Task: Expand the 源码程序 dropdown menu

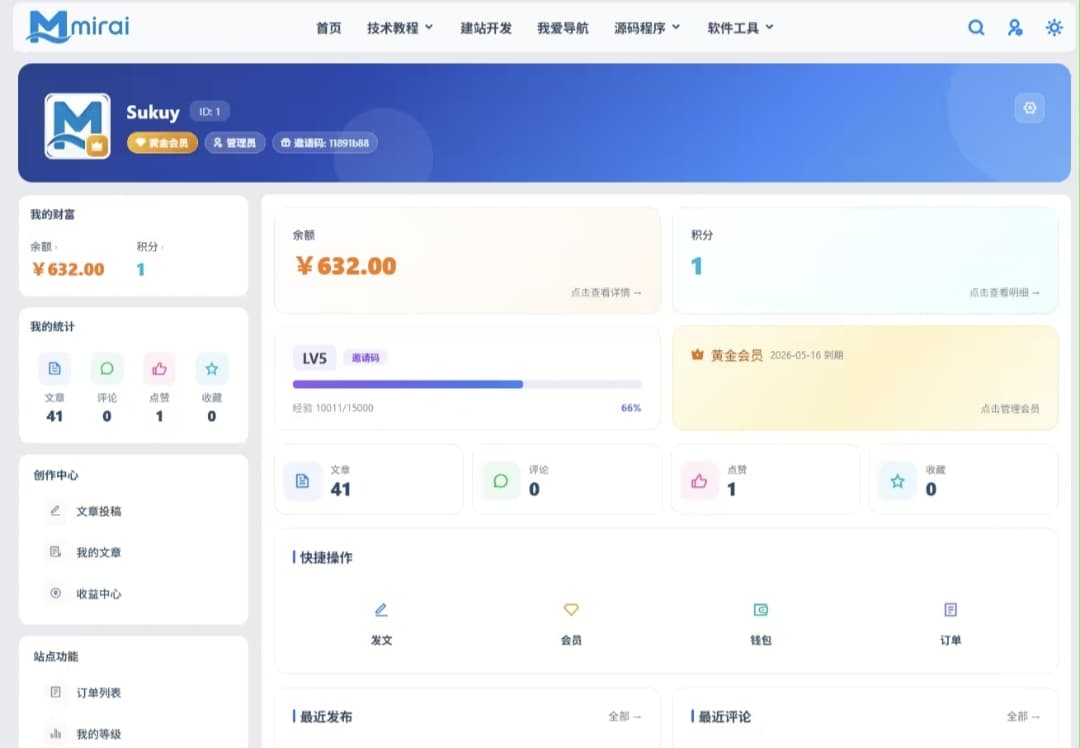Action: point(647,28)
